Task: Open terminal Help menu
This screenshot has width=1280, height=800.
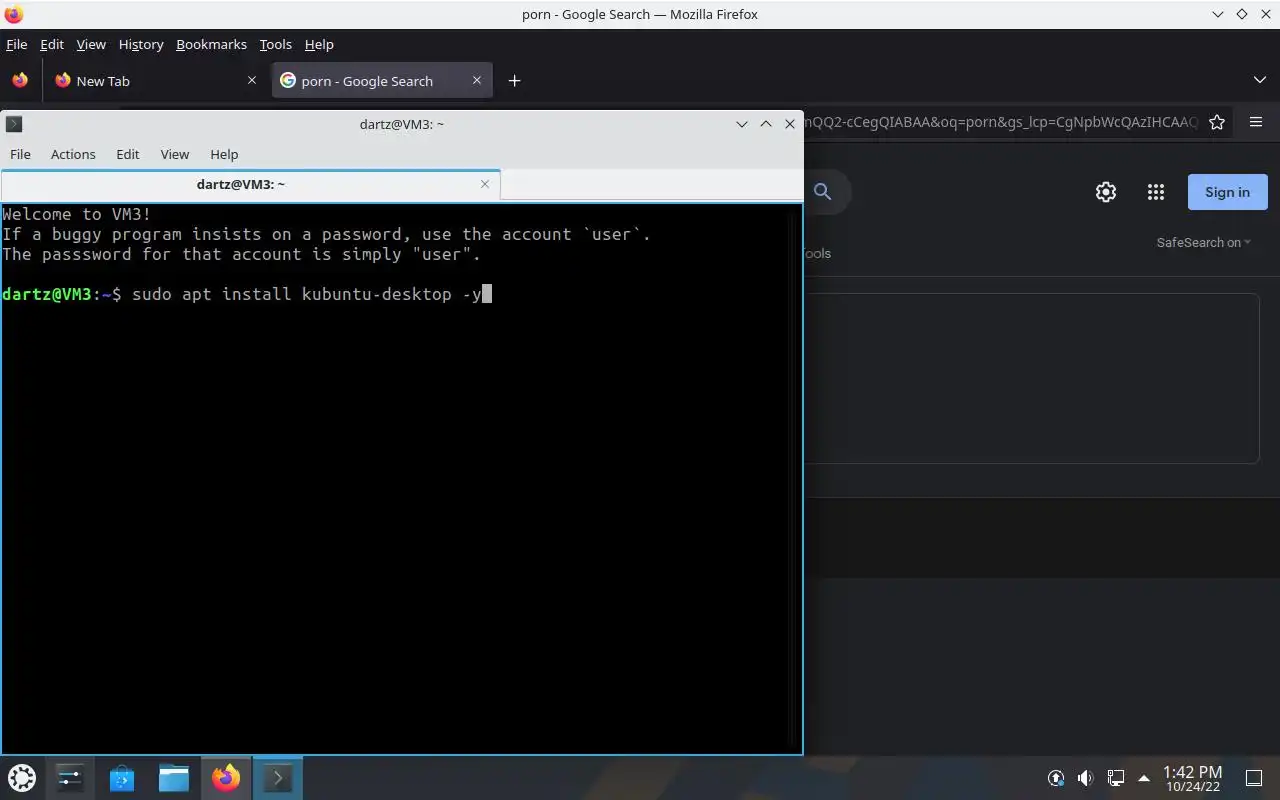Action: click(x=224, y=154)
